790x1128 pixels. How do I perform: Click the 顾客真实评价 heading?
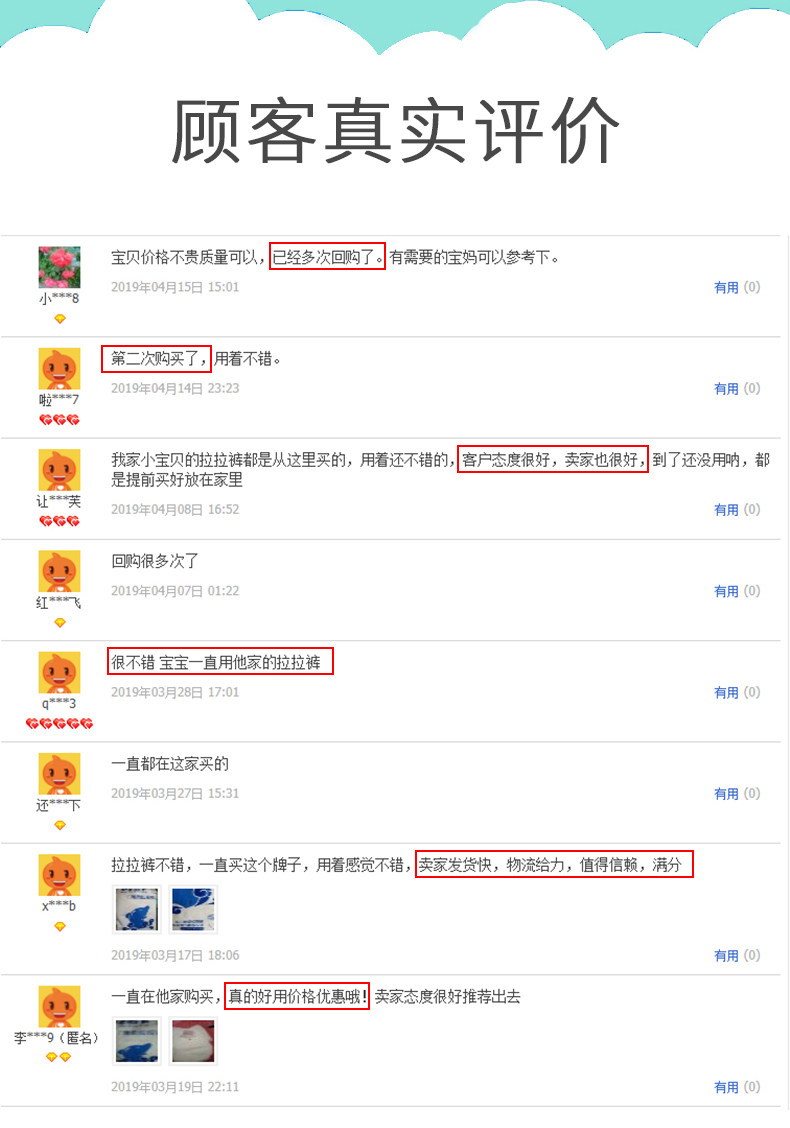(395, 132)
